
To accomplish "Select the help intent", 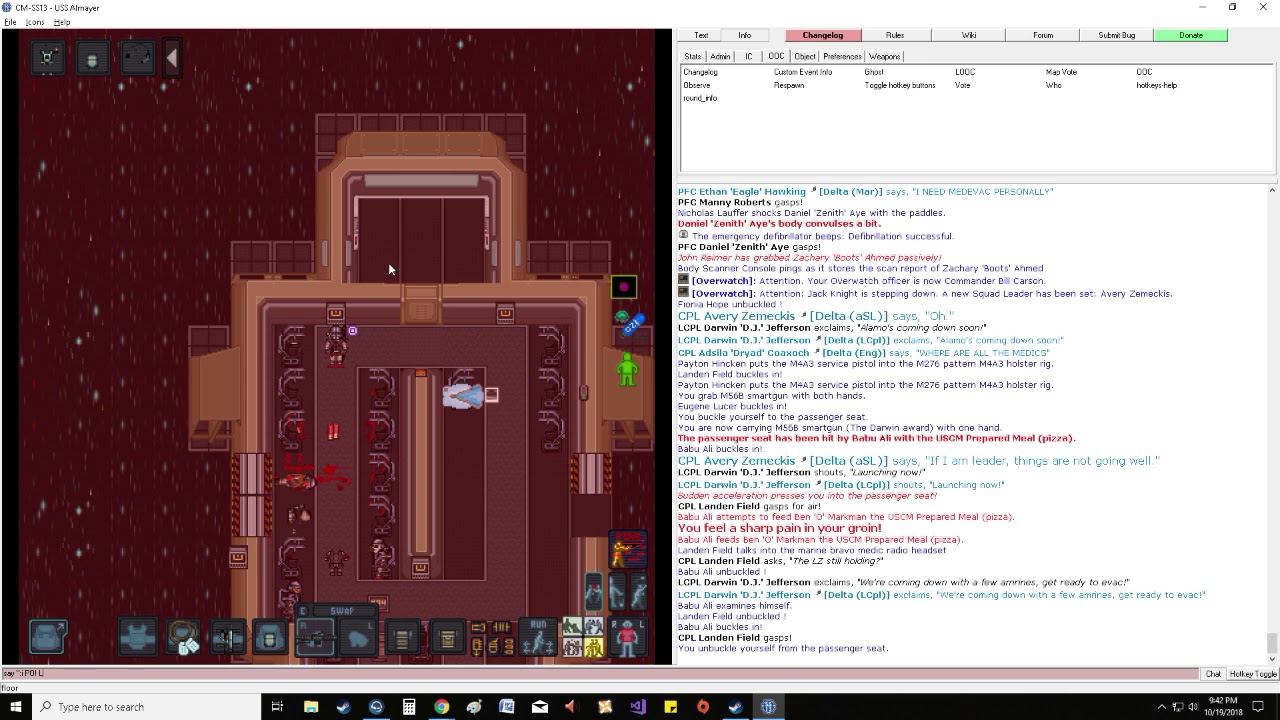I will 572,627.
